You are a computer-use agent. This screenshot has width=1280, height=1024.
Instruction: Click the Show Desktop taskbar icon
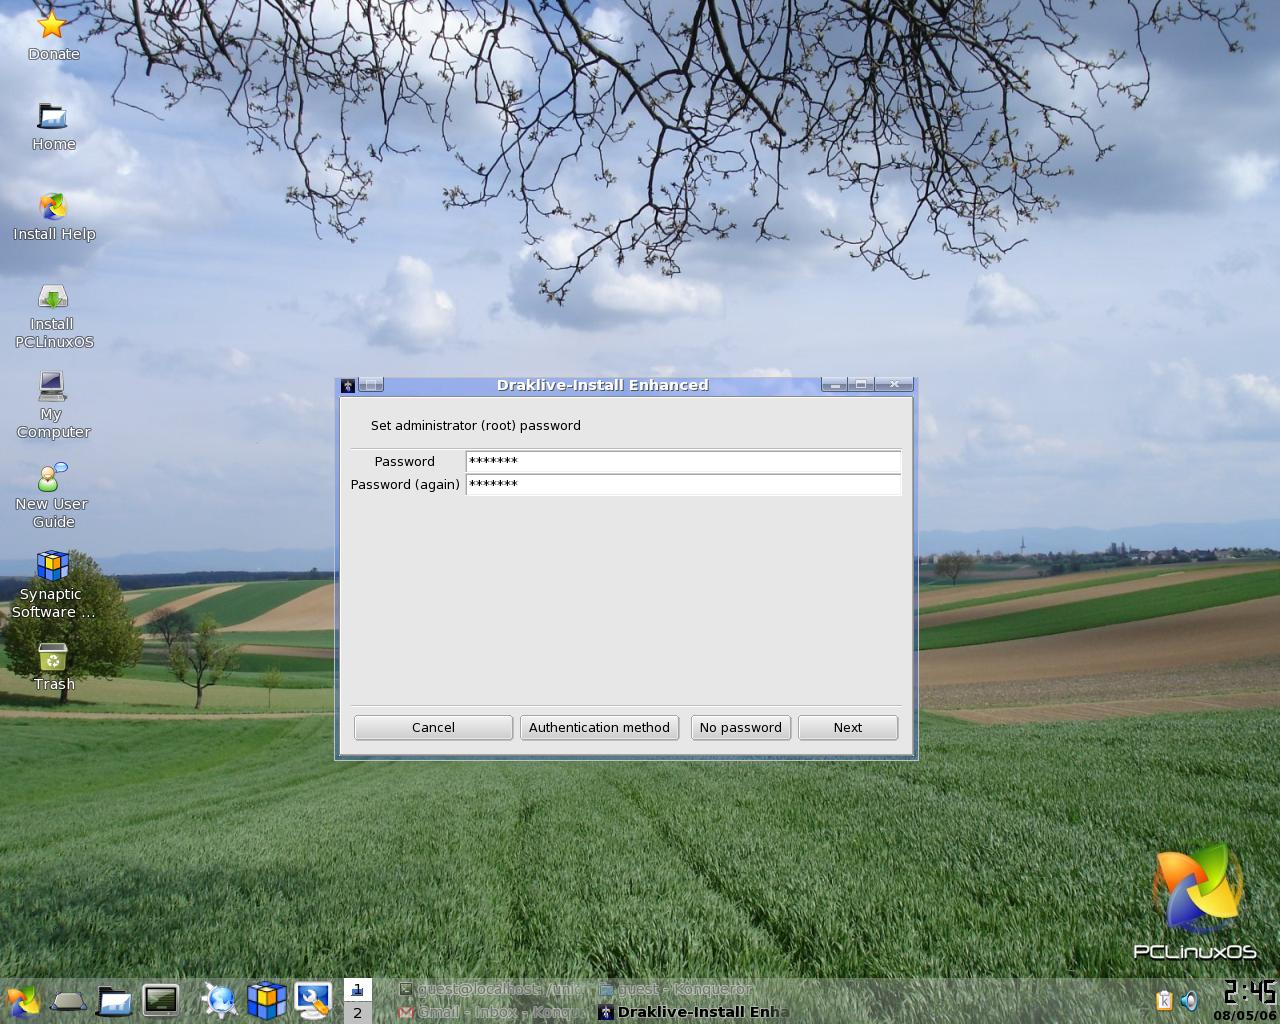(x=68, y=1001)
